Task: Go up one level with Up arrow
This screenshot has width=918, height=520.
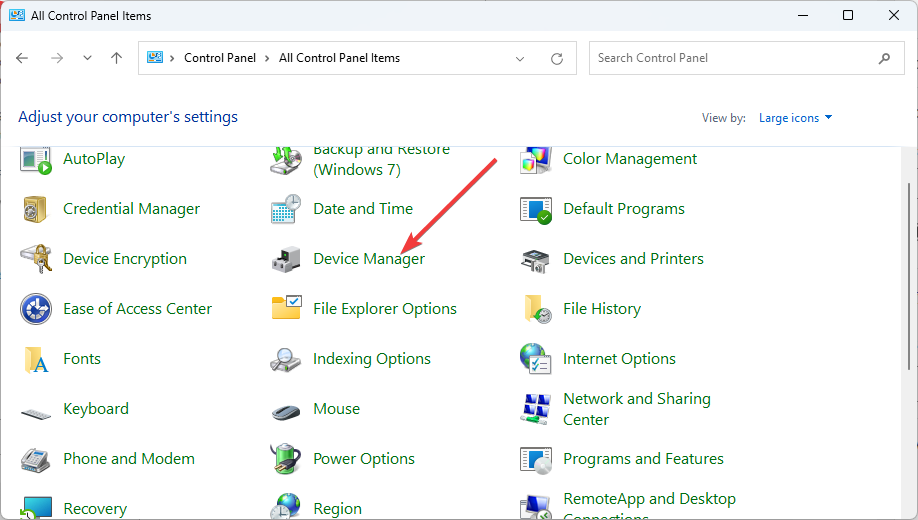Action: 117,58
